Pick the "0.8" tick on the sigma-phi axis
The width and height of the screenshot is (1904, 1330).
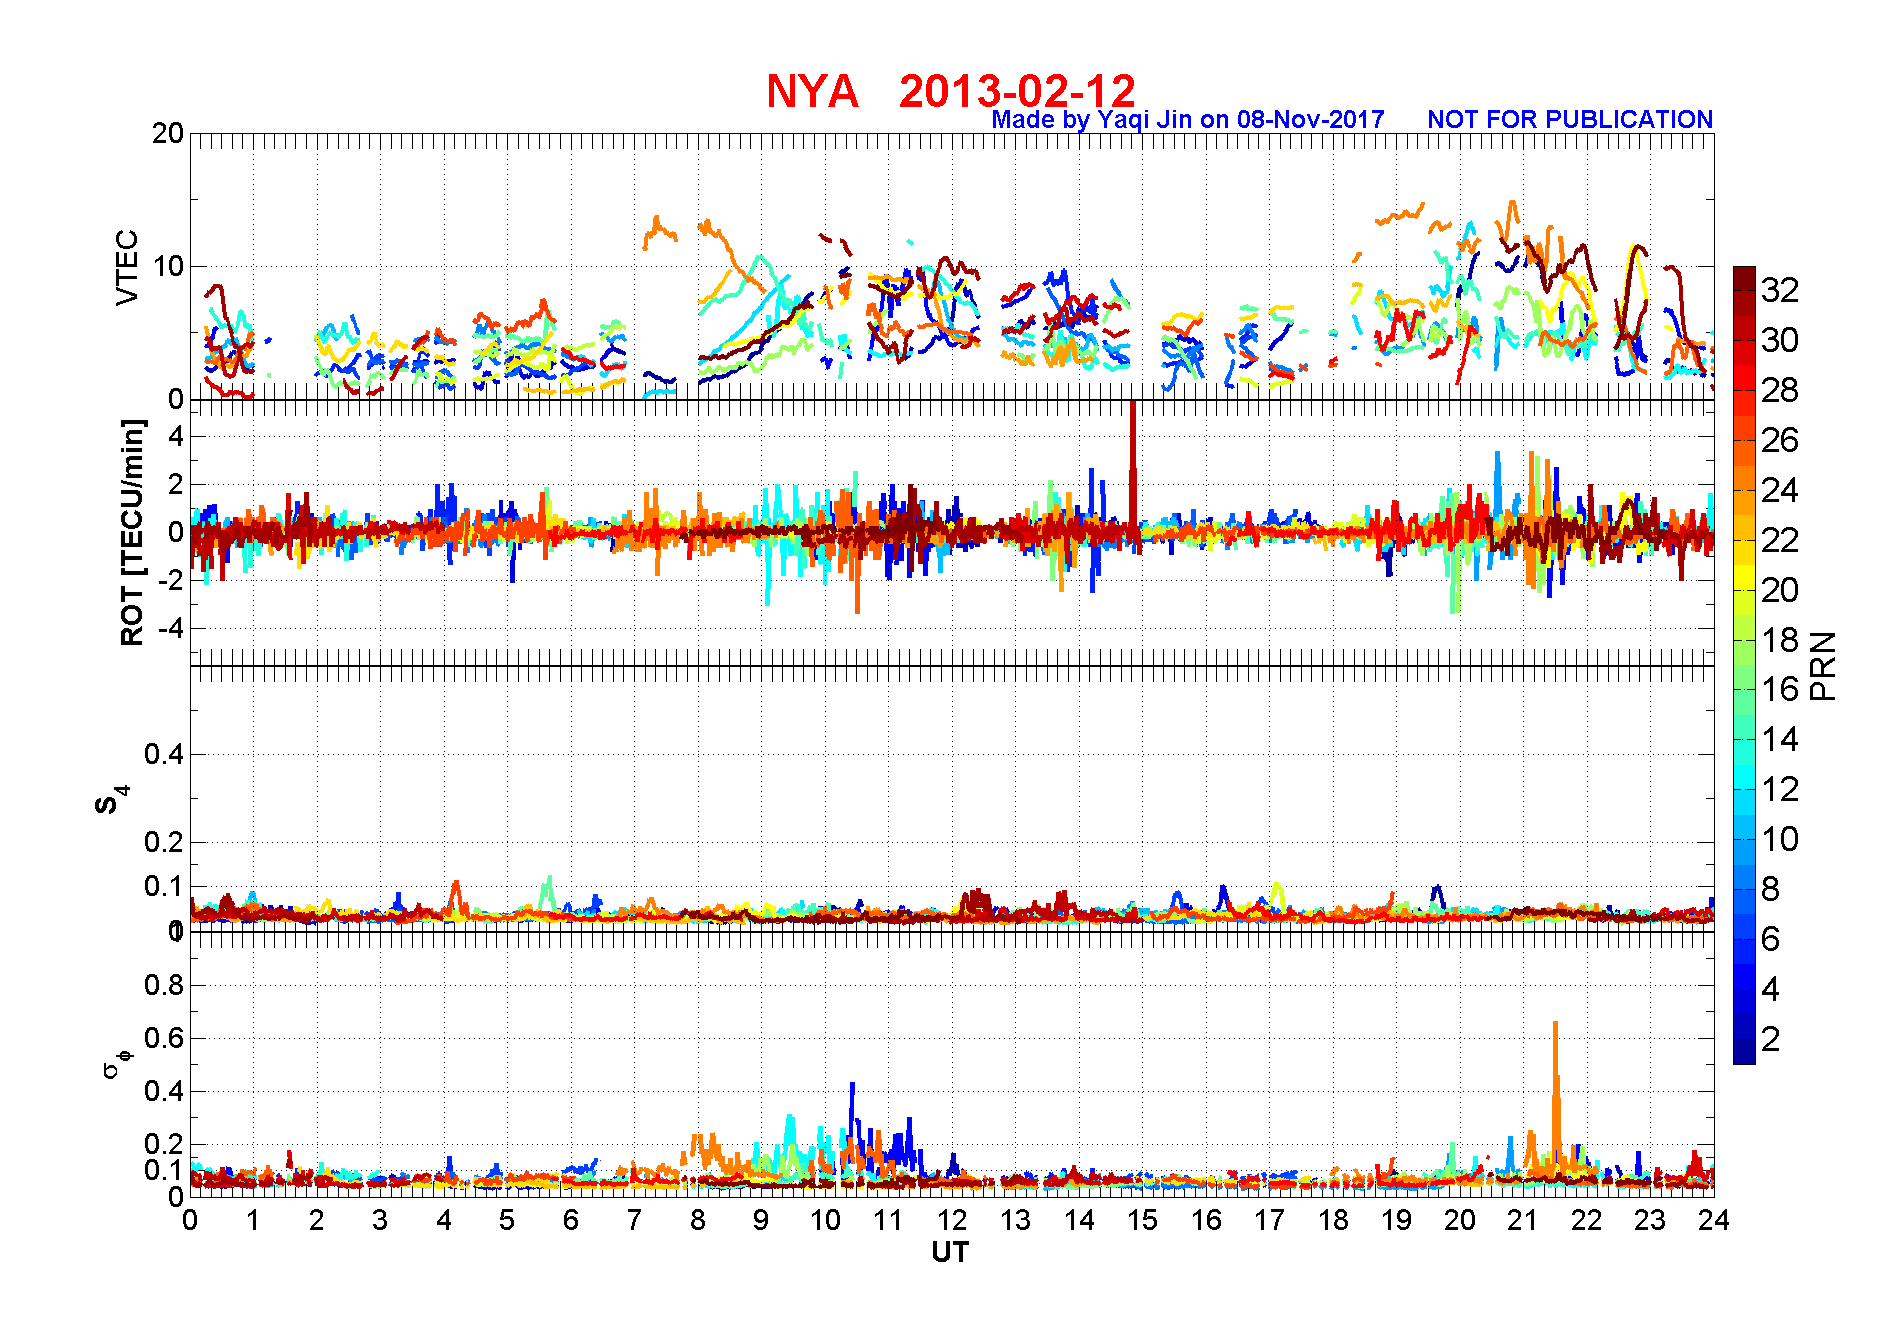tap(164, 985)
